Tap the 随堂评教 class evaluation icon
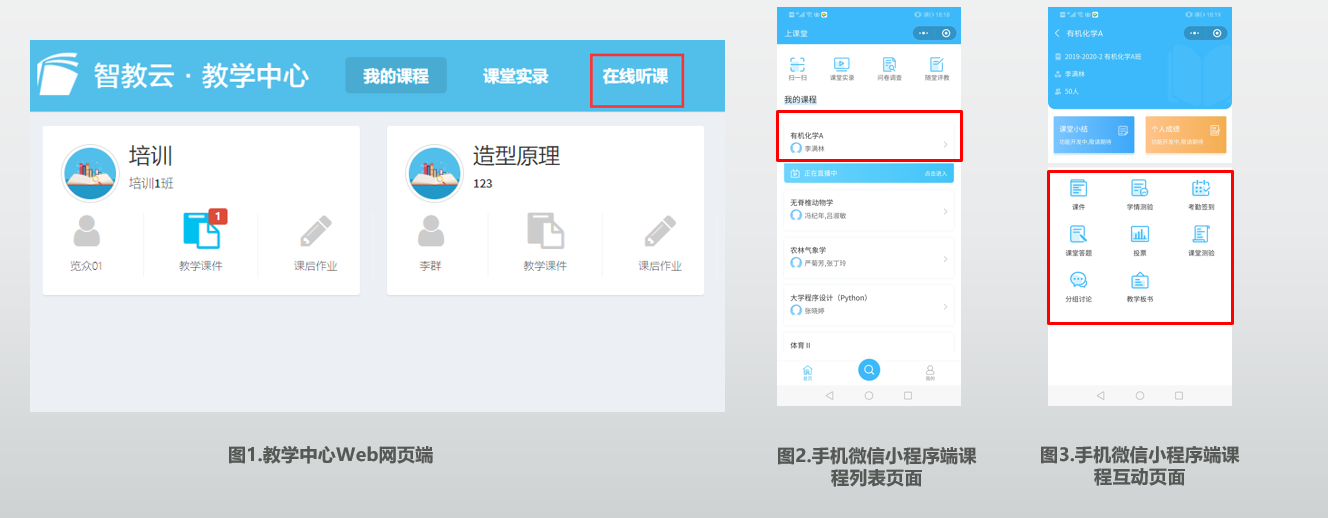The image size is (1328, 518). point(937,65)
